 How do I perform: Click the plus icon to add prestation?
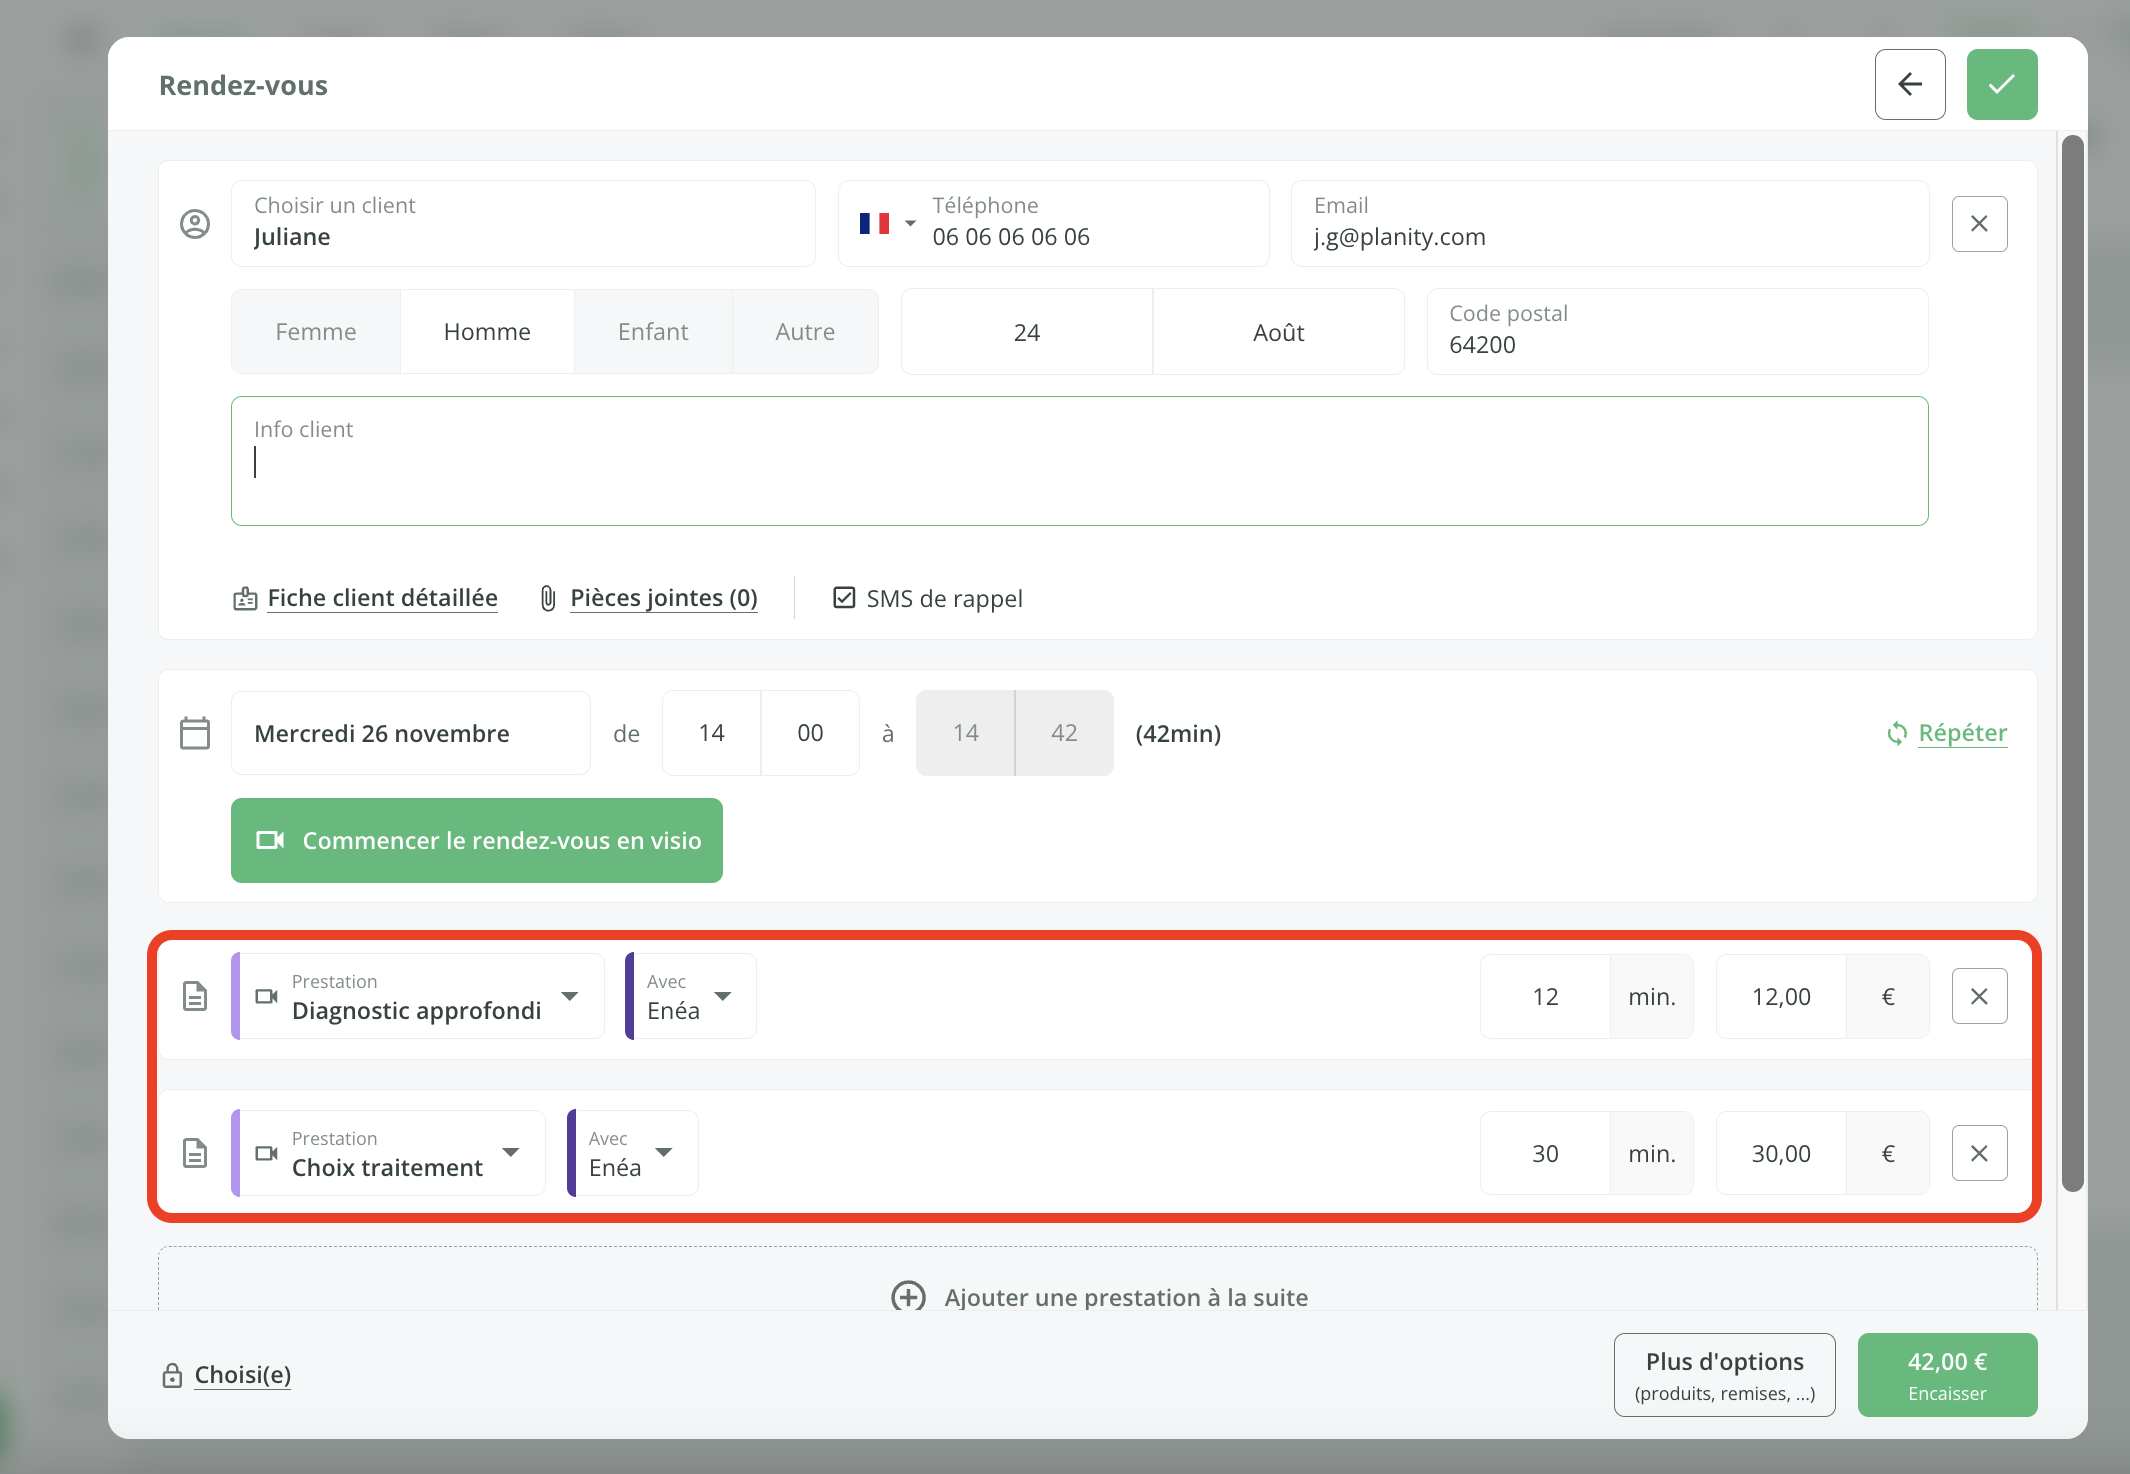908,1297
